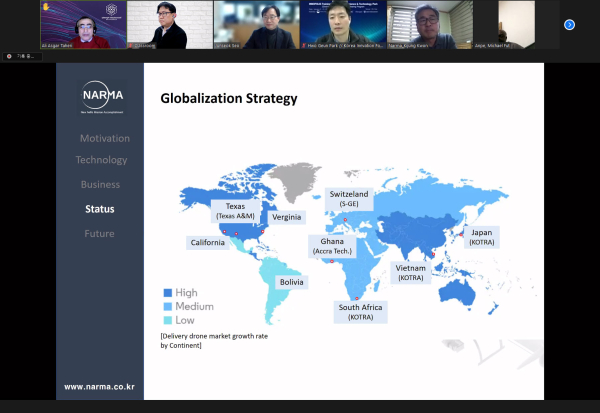Select Ali Asgar Tahoori's video thumbnail
Screen dimensions: 600x413
tap(83, 24)
